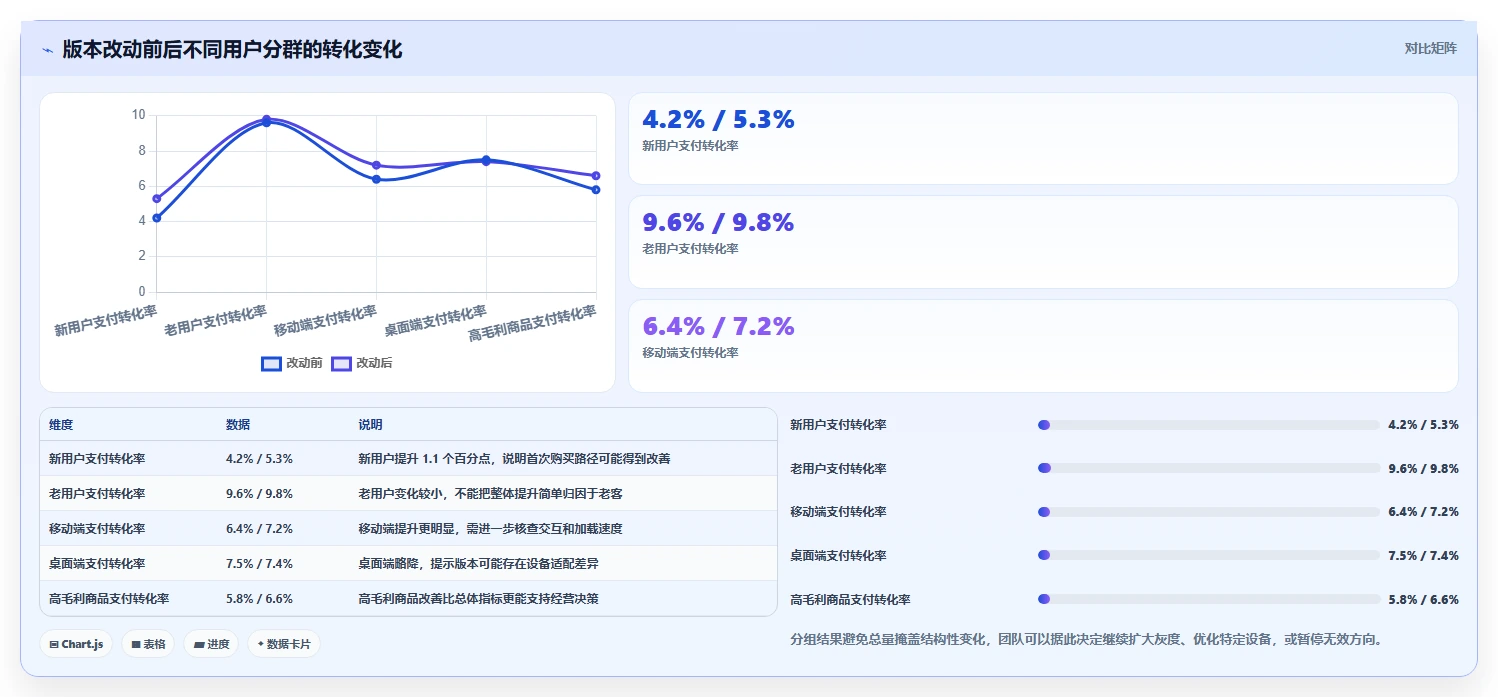Click the 数据 column header in the table

click(x=238, y=425)
